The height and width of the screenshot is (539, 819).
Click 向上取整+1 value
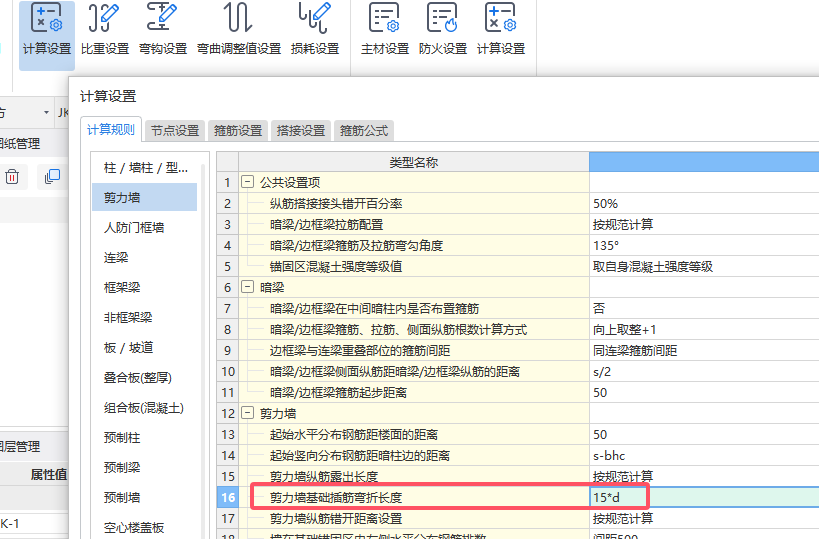tap(704, 329)
